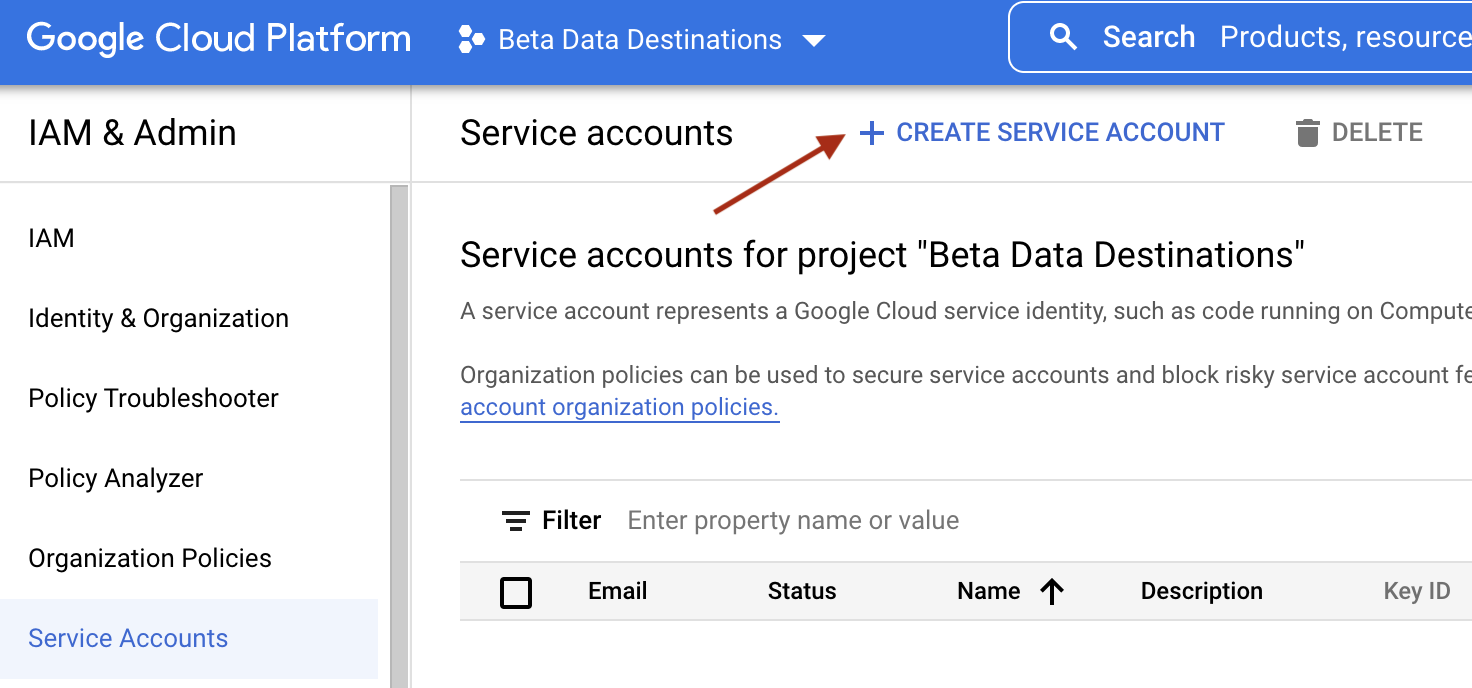Click the search magnifier icon

pos(1064,38)
